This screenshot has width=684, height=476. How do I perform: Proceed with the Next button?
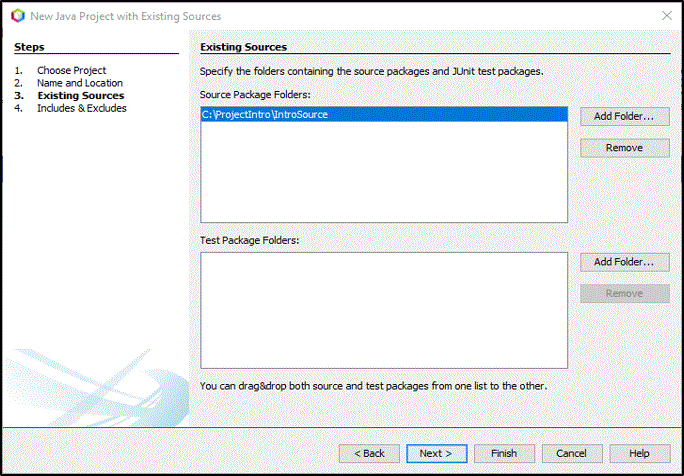pyautogui.click(x=436, y=453)
